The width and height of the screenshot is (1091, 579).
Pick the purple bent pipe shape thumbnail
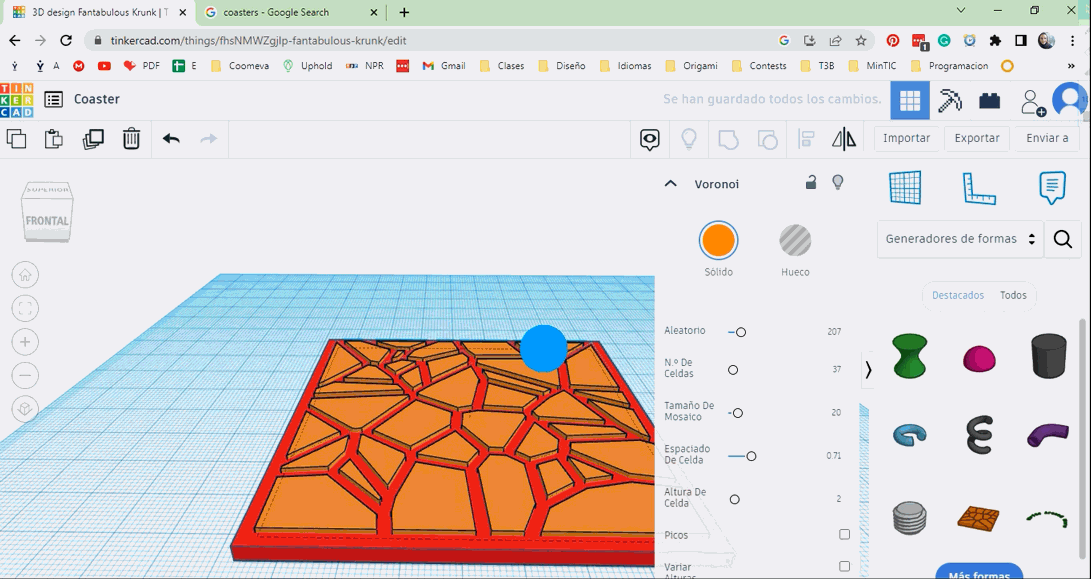click(x=1047, y=434)
